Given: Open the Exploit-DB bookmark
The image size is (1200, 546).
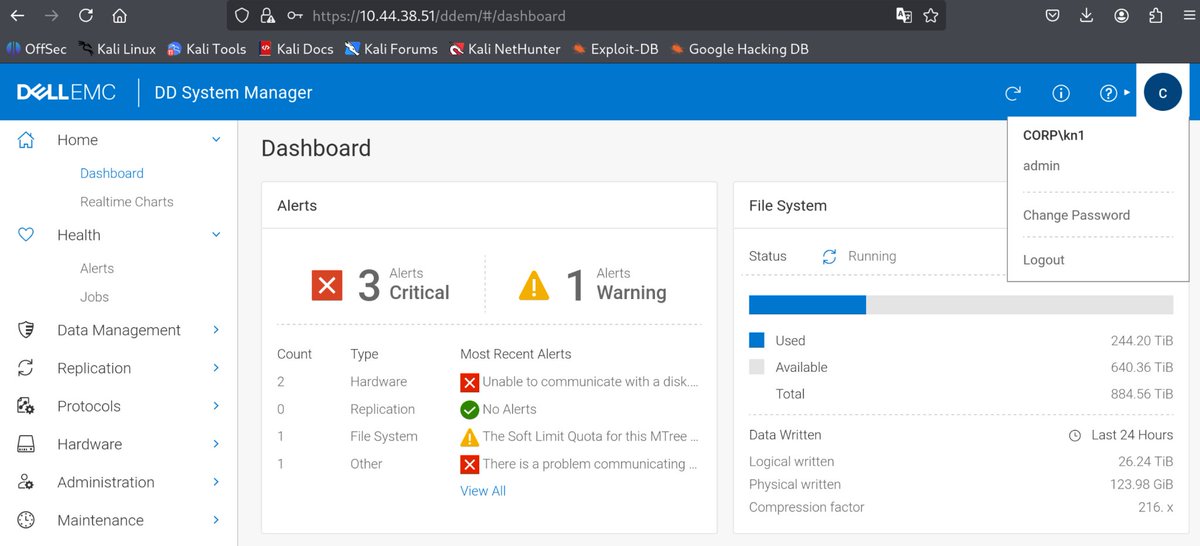Looking at the screenshot, I should click(615, 48).
